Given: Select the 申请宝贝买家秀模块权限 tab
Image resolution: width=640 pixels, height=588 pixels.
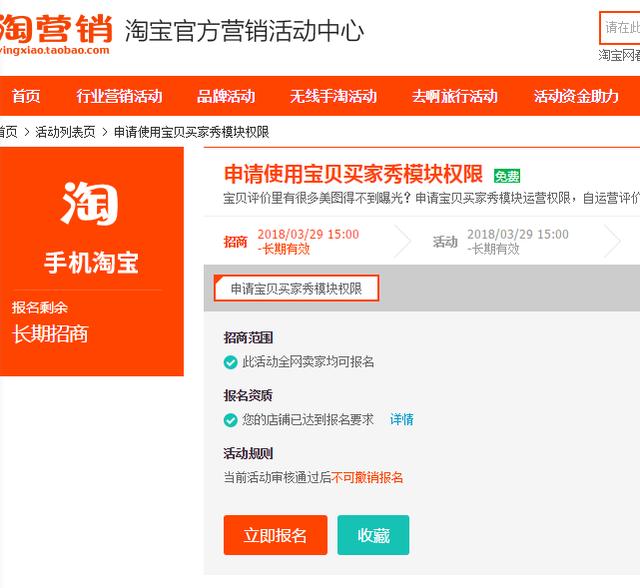Looking at the screenshot, I should 297,288.
